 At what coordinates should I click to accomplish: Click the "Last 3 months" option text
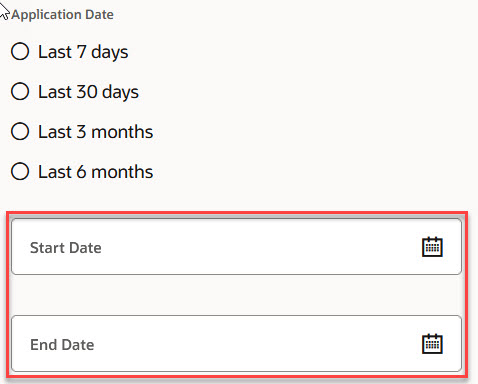[x=95, y=132]
